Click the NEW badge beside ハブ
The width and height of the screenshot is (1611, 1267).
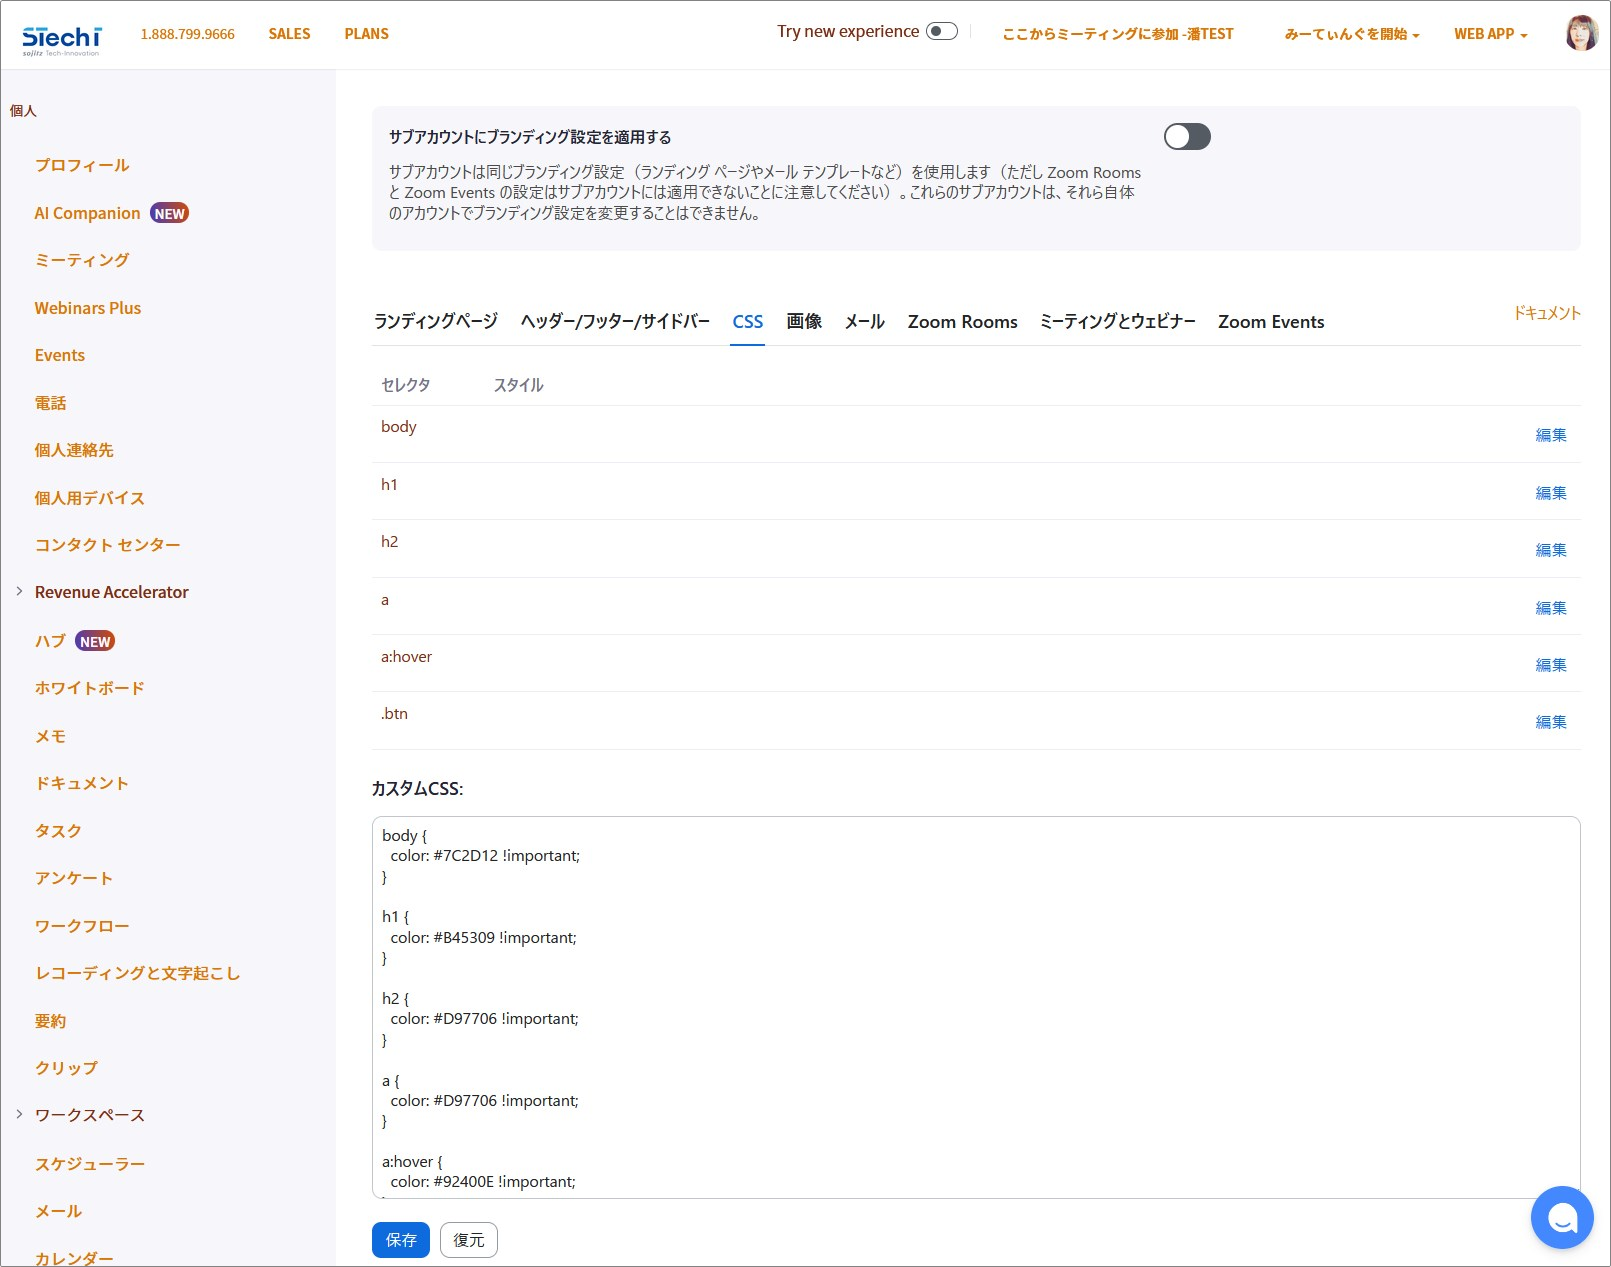pos(95,641)
